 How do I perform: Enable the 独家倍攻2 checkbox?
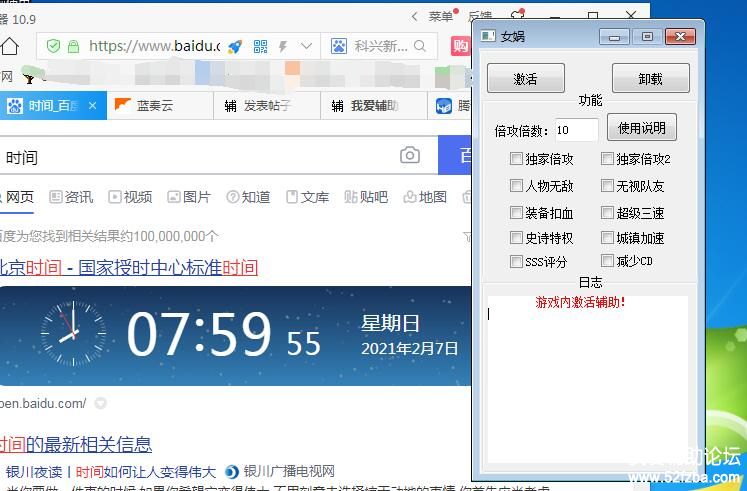(x=607, y=158)
